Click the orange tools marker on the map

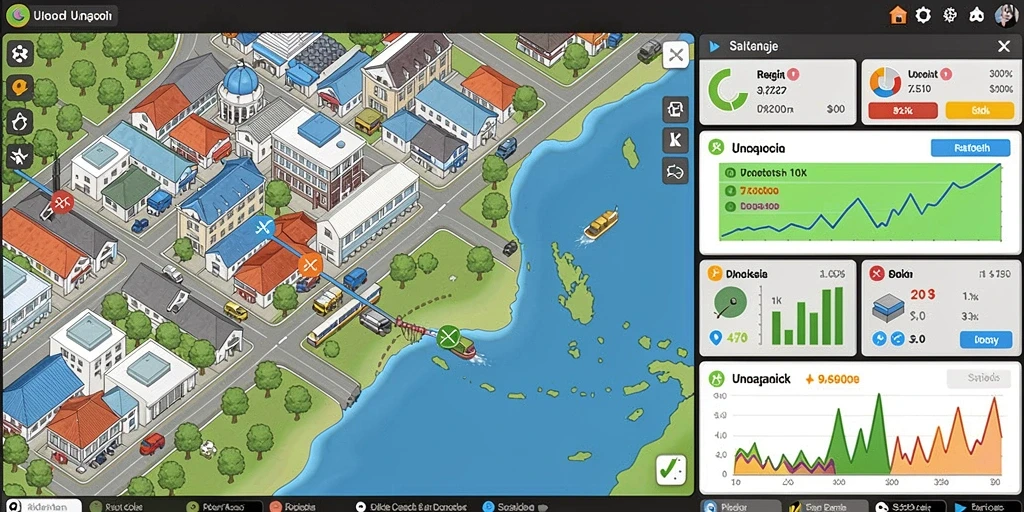(310, 265)
